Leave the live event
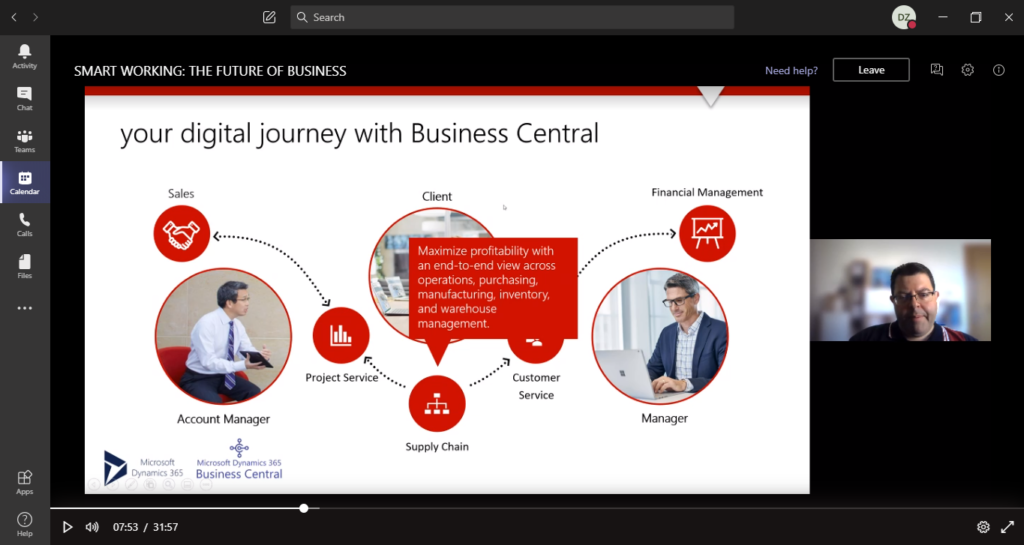The image size is (1024, 545). pyautogui.click(x=871, y=70)
